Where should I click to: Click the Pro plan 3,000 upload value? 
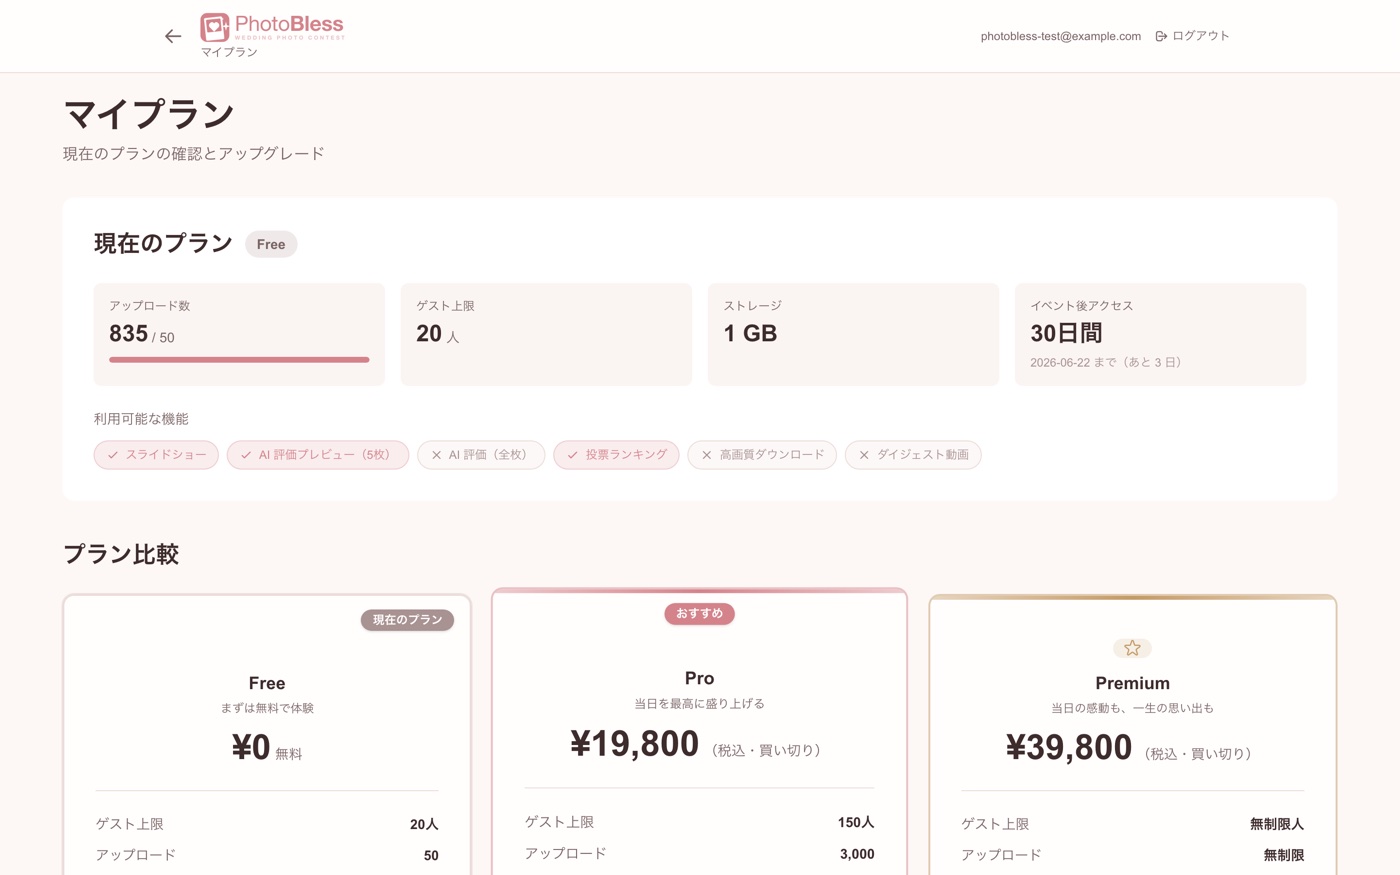[x=857, y=854]
